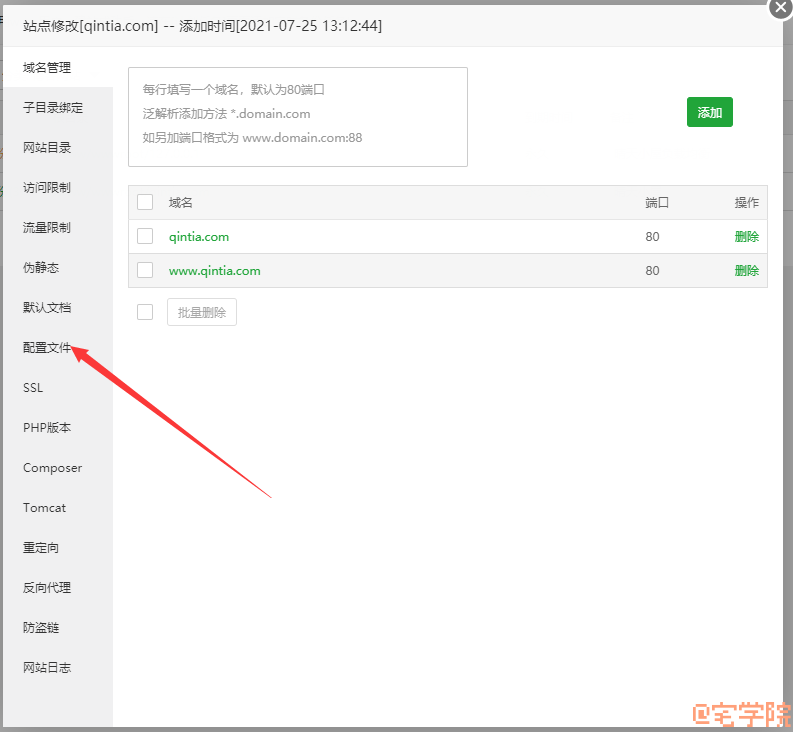Screen dimensions: 793x732
Task: Open the SSL tab
Action: coord(33,388)
